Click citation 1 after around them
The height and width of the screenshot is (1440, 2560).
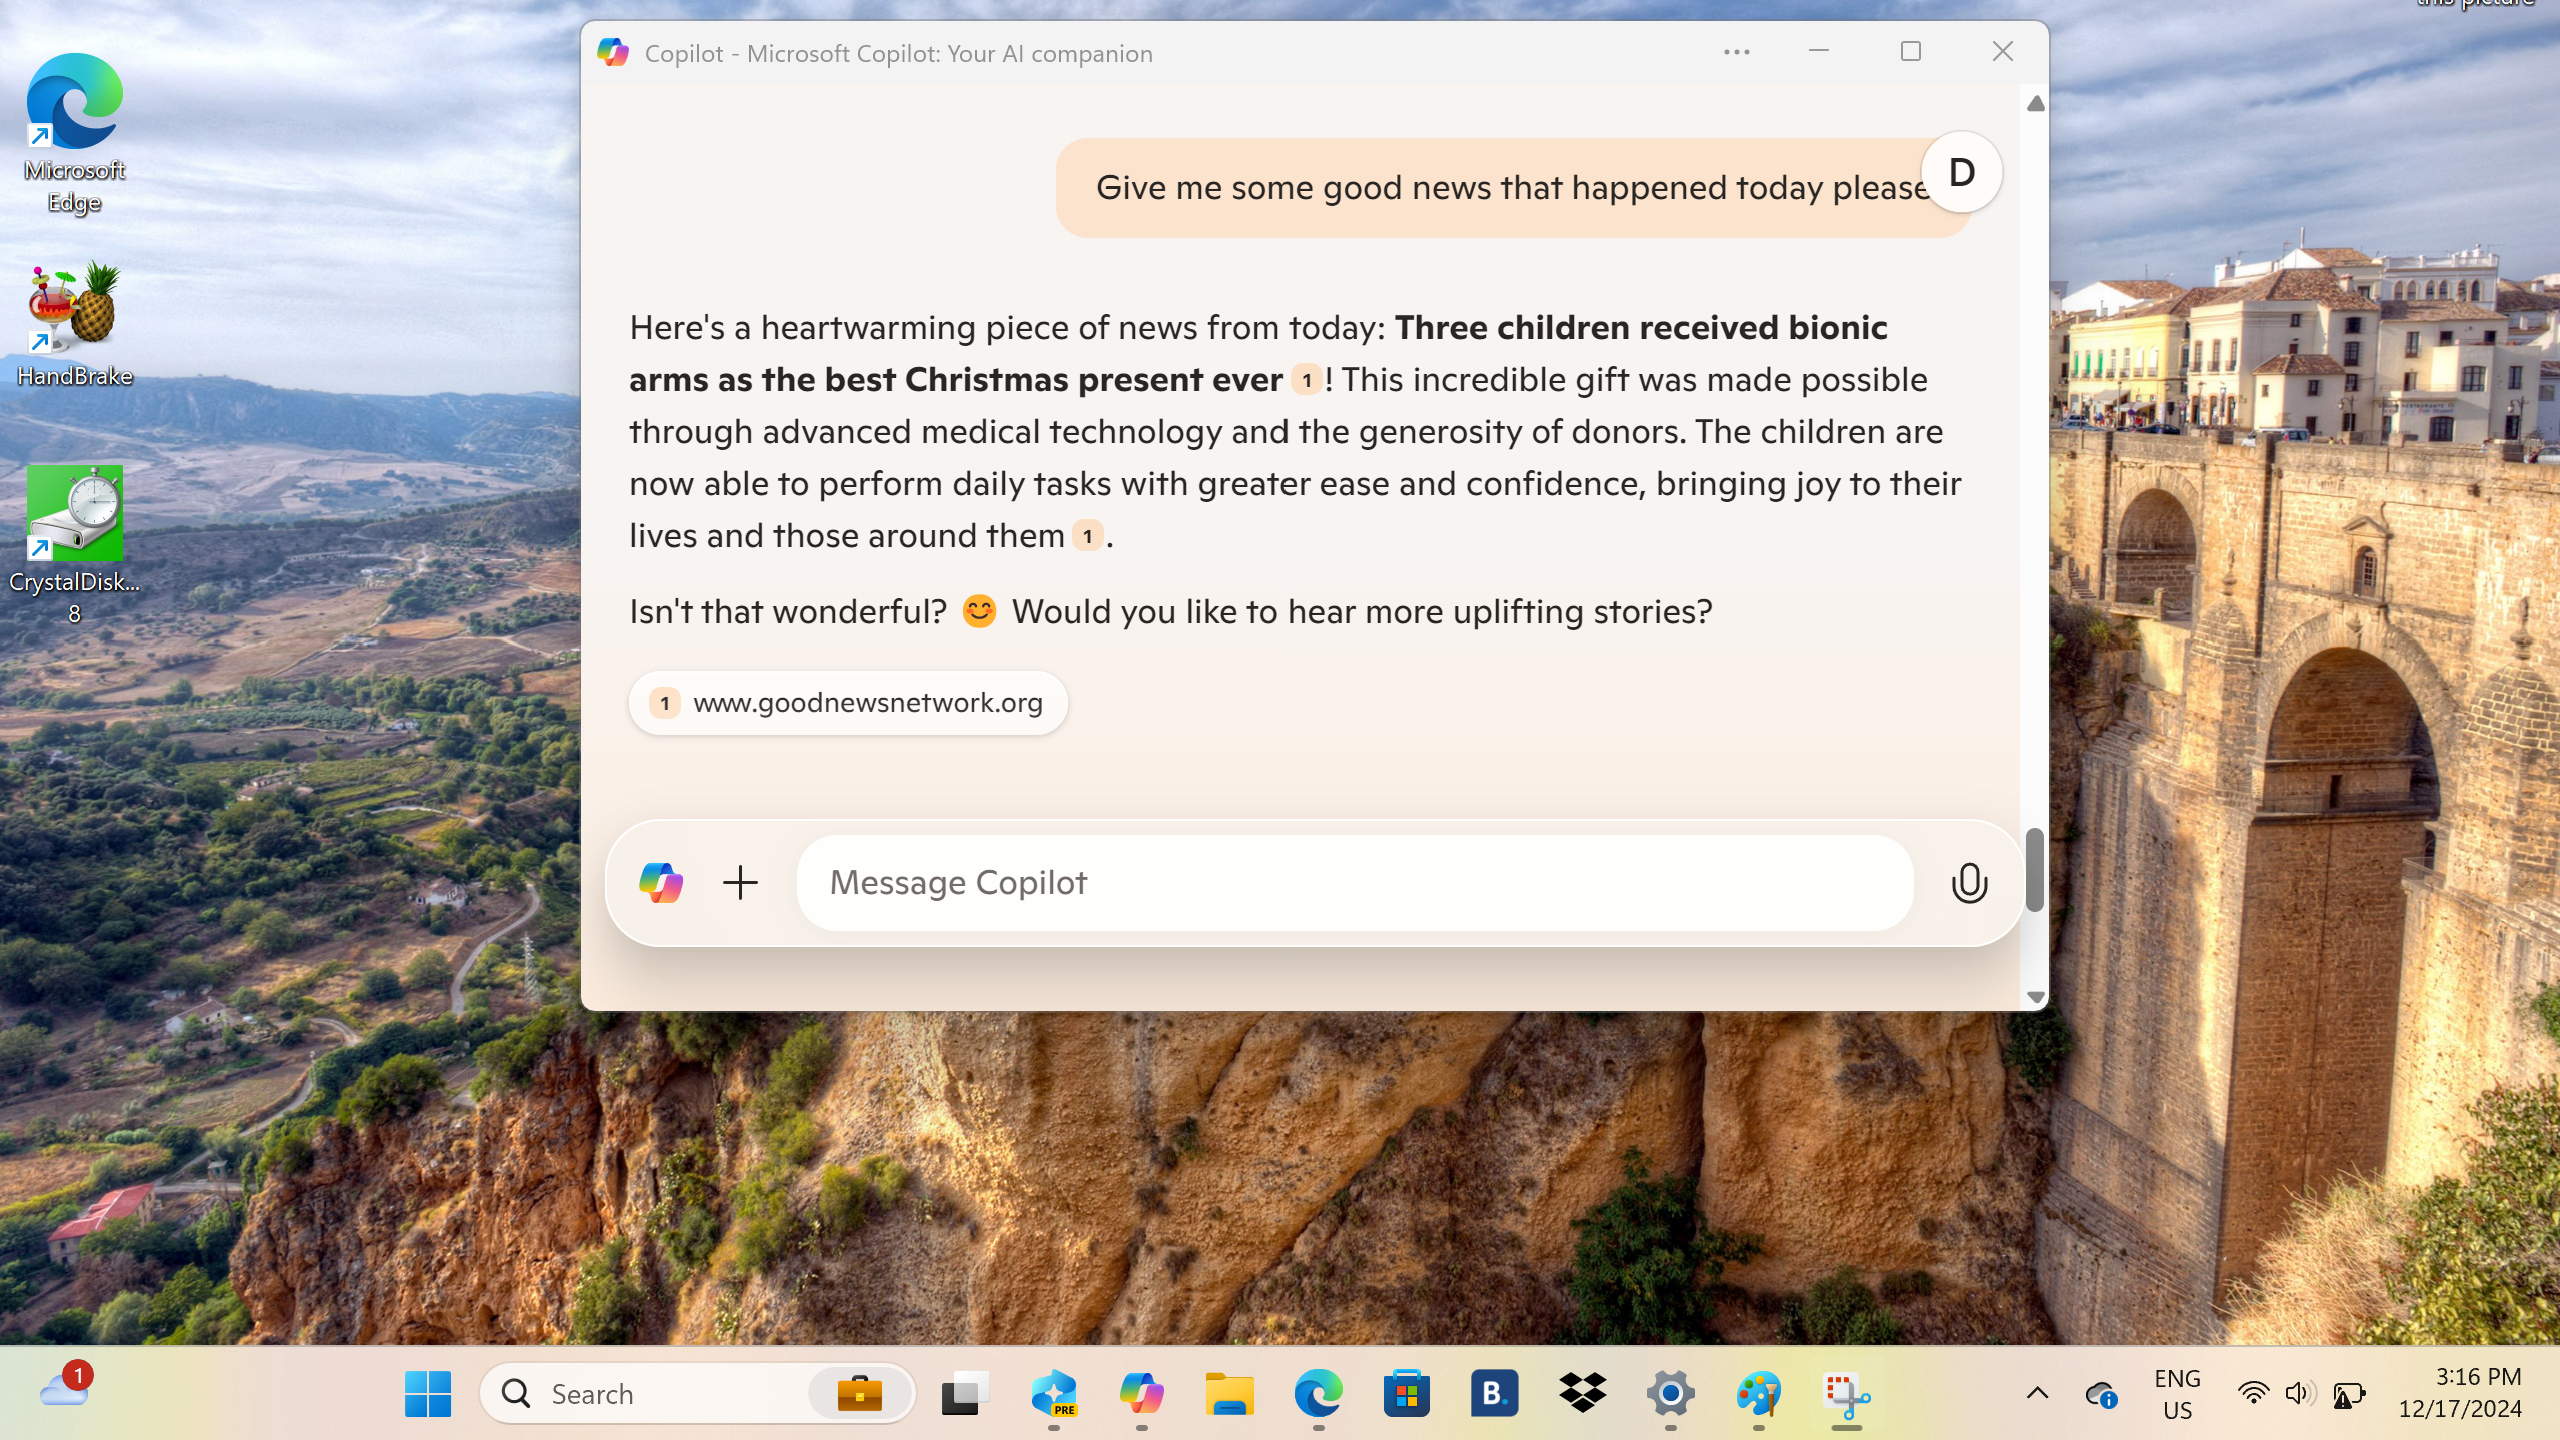coord(1087,536)
